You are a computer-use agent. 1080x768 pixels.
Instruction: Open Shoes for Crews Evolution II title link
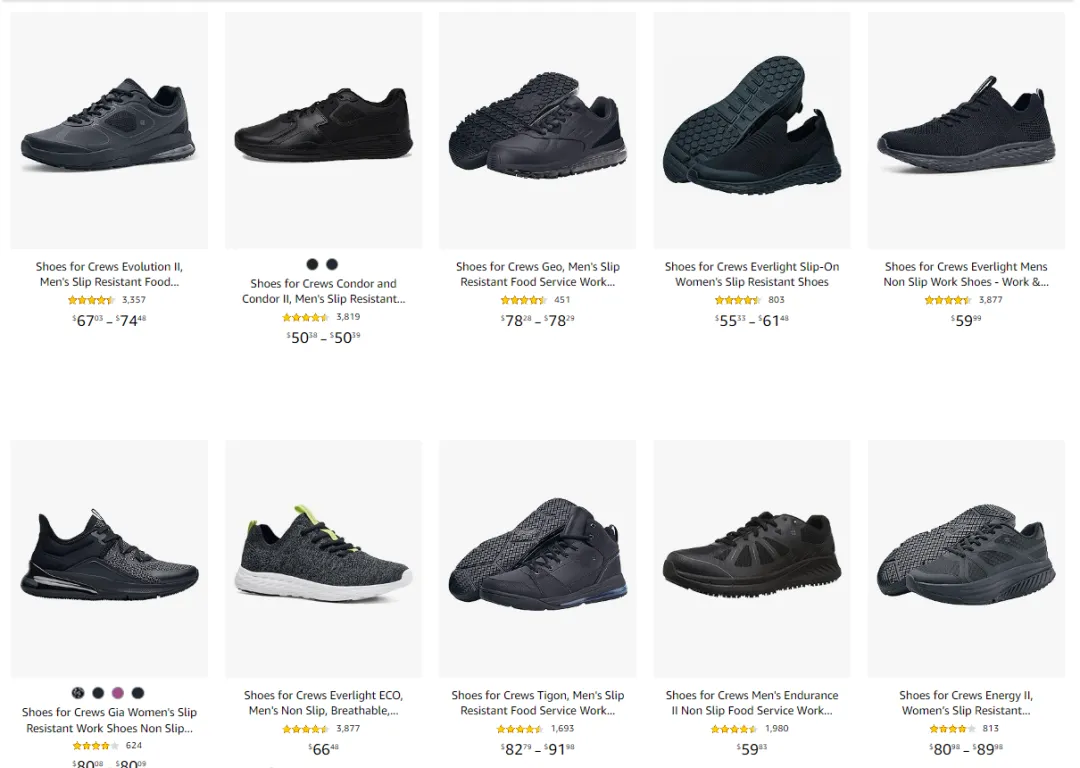tap(109, 274)
